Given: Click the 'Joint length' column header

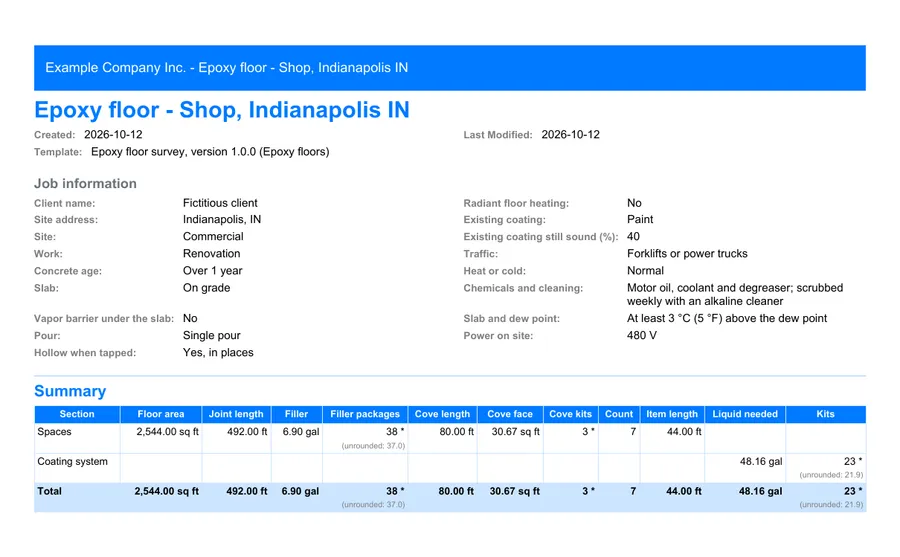Looking at the screenshot, I should click(x=236, y=414).
